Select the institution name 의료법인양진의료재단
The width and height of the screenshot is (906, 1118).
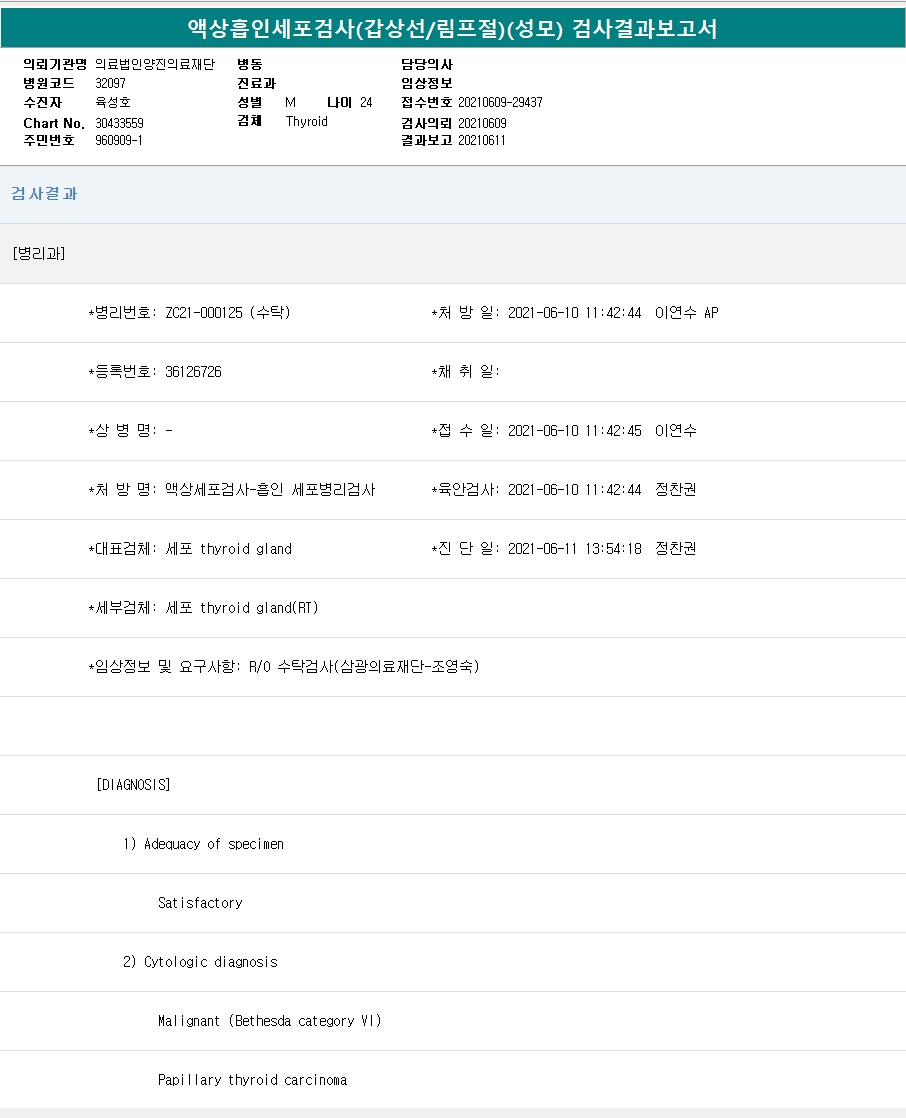pyautogui.click(x=155, y=64)
